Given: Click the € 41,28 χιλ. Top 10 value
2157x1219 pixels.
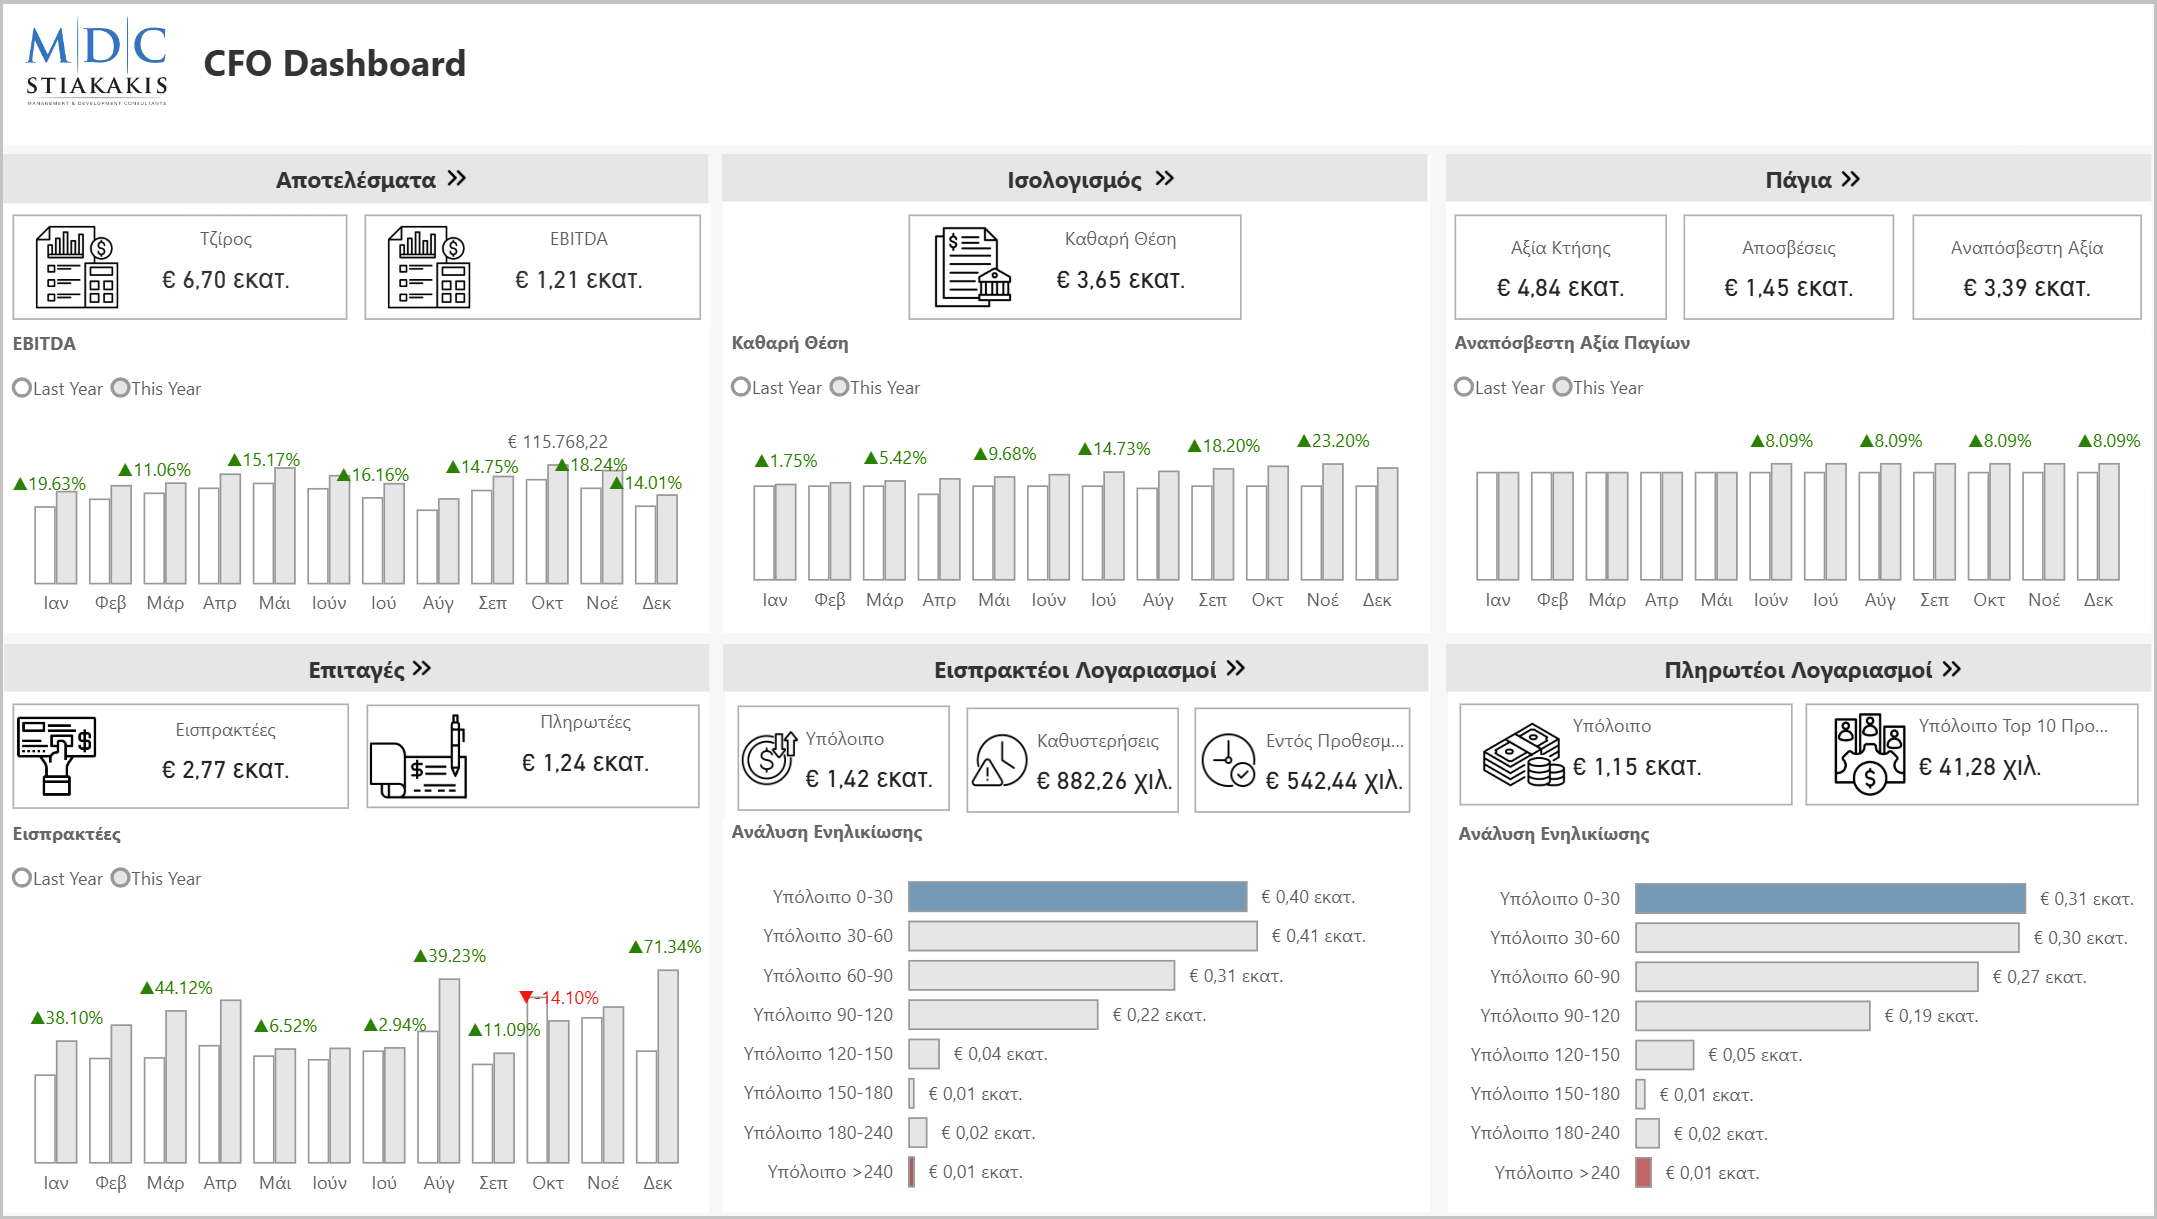Looking at the screenshot, I should pos(1979,767).
